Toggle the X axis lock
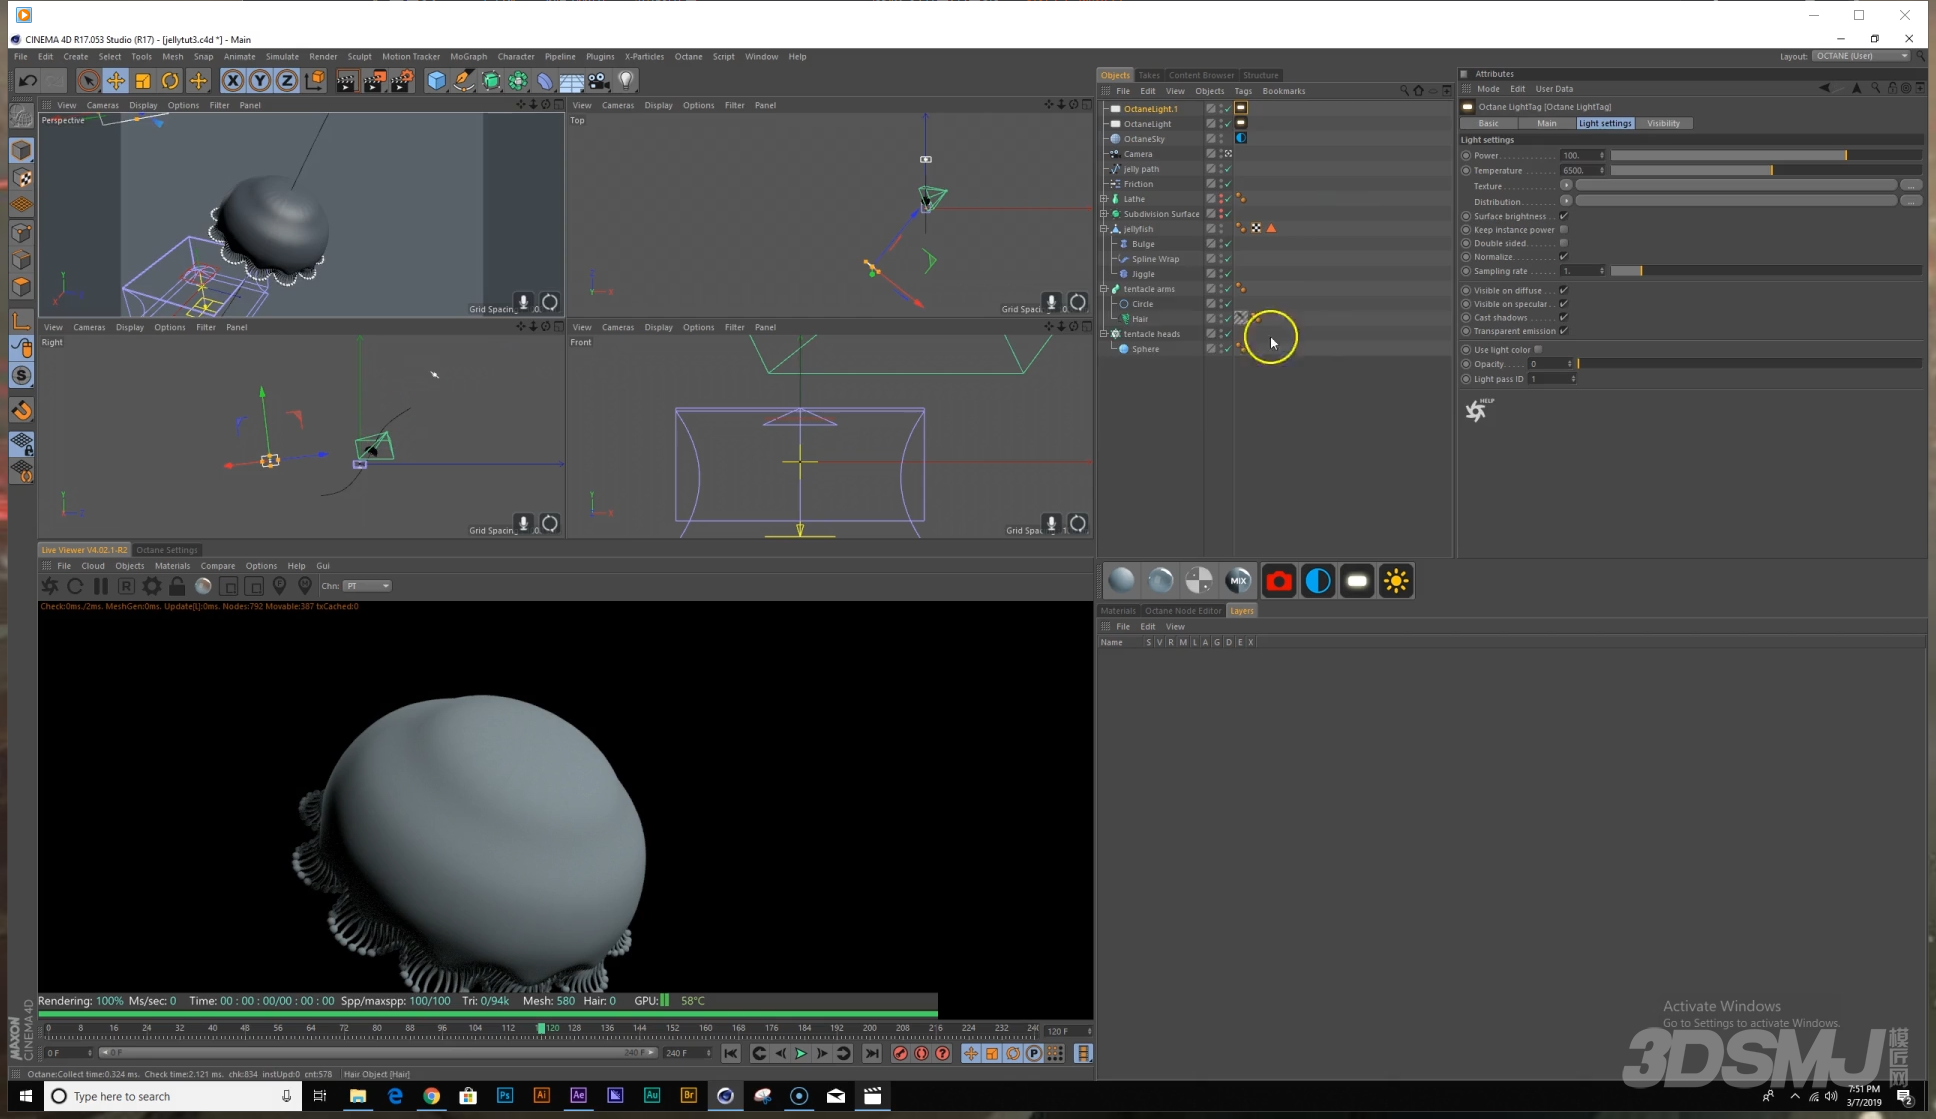The height and width of the screenshot is (1119, 1936). pos(233,81)
